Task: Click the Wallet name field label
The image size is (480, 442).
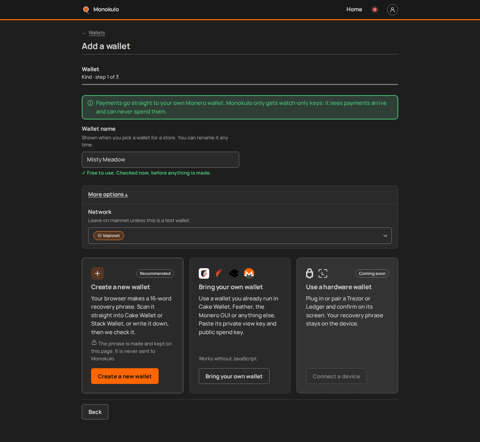Action: tap(99, 129)
